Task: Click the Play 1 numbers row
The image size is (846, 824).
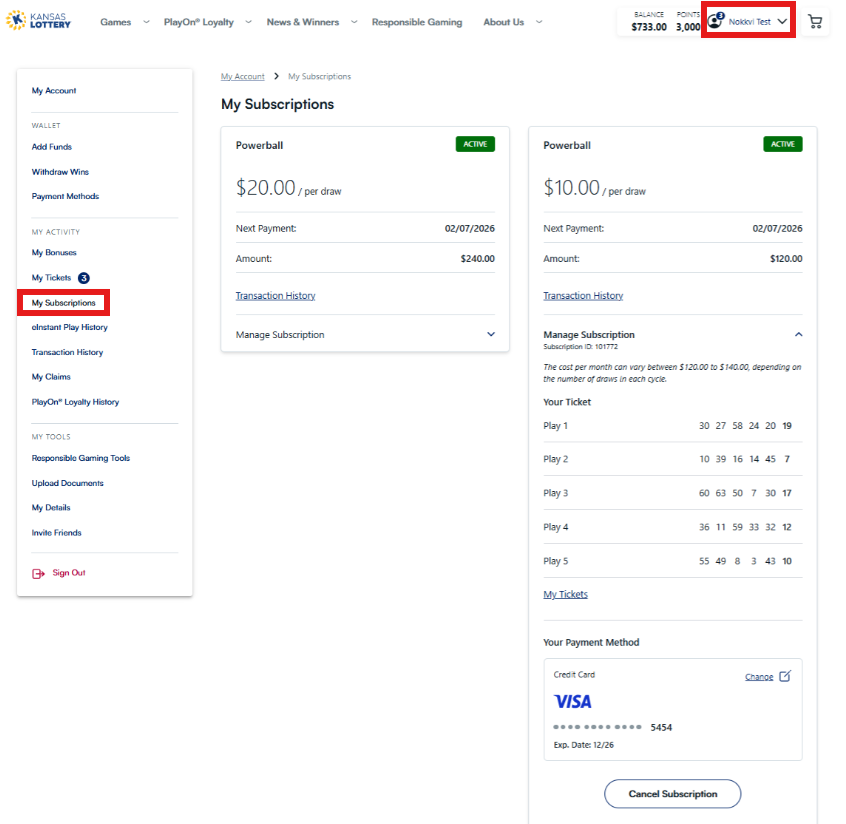Action: pyautogui.click(x=672, y=426)
